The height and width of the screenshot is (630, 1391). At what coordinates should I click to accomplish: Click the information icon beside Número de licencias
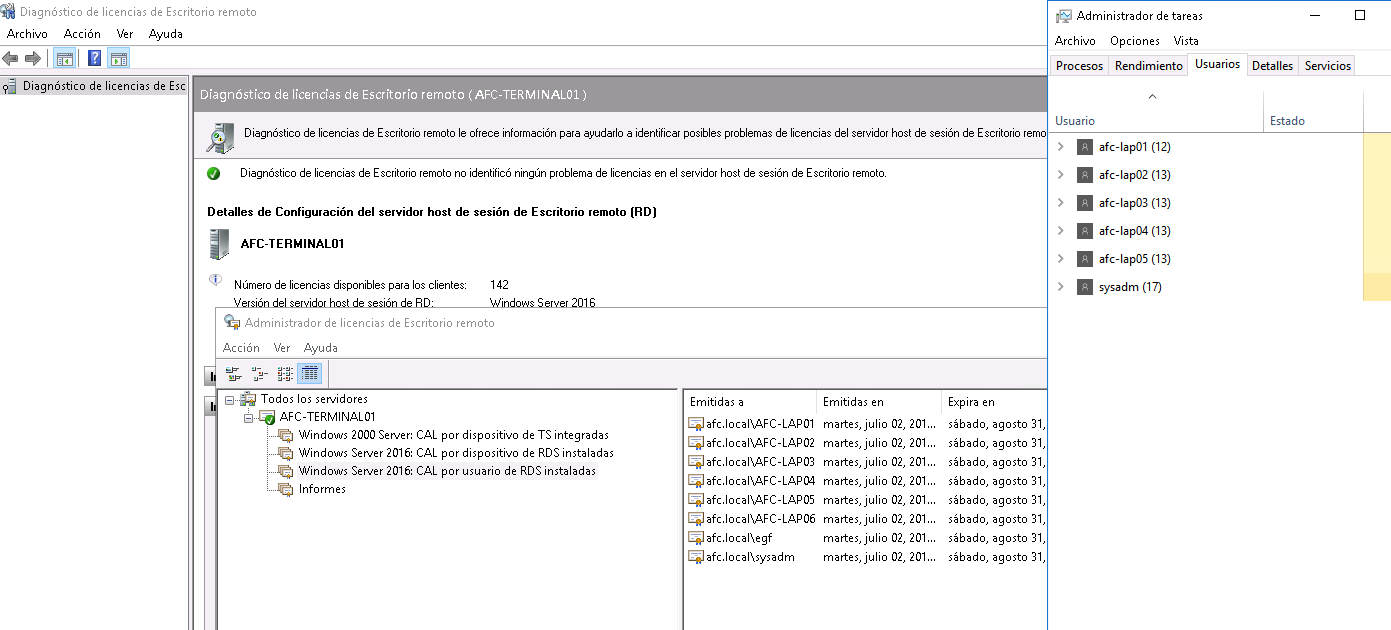[215, 280]
